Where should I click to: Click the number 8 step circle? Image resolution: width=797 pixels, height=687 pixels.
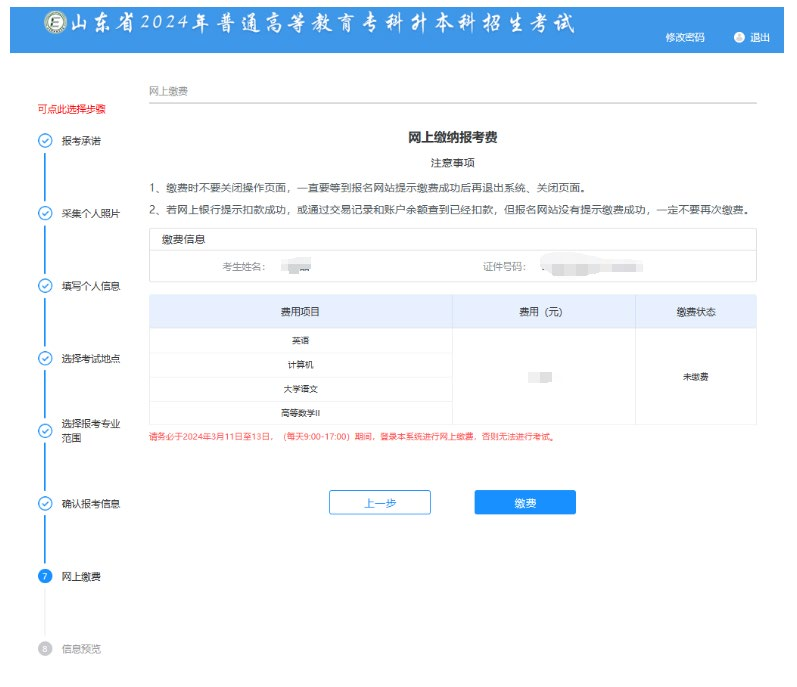click(45, 648)
